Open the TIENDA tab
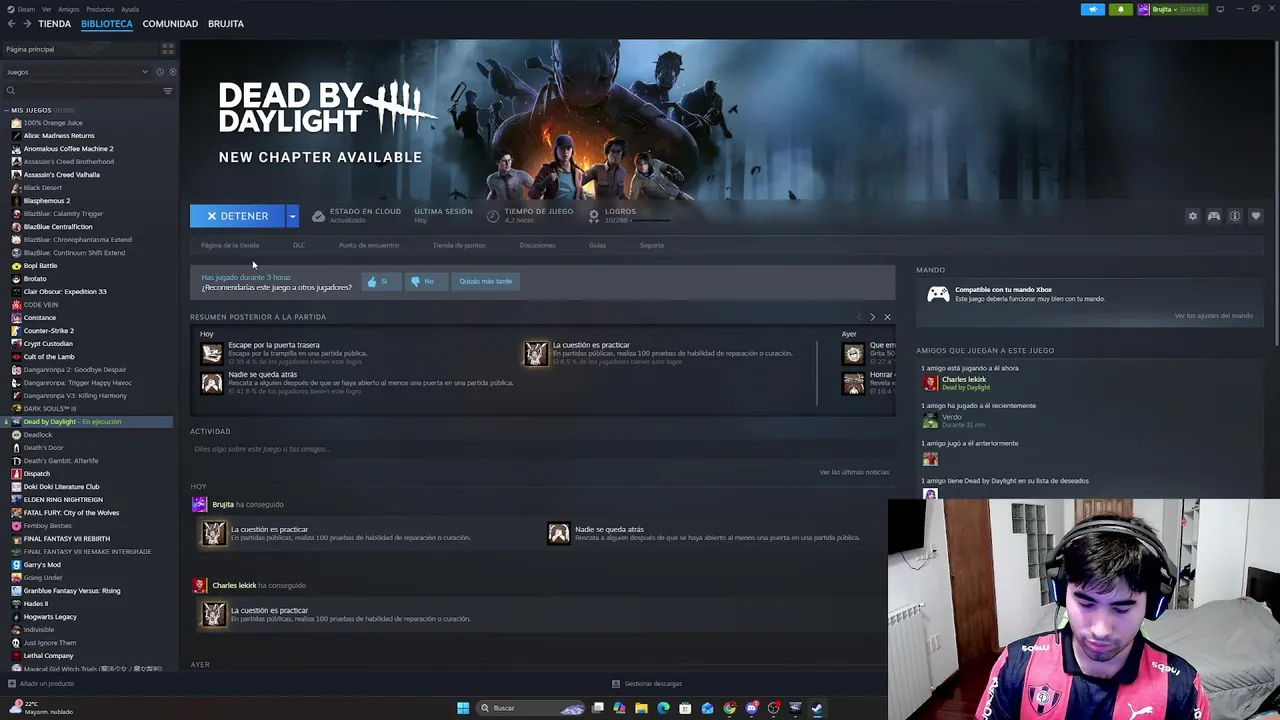Viewport: 1280px width, 720px height. click(x=54, y=23)
